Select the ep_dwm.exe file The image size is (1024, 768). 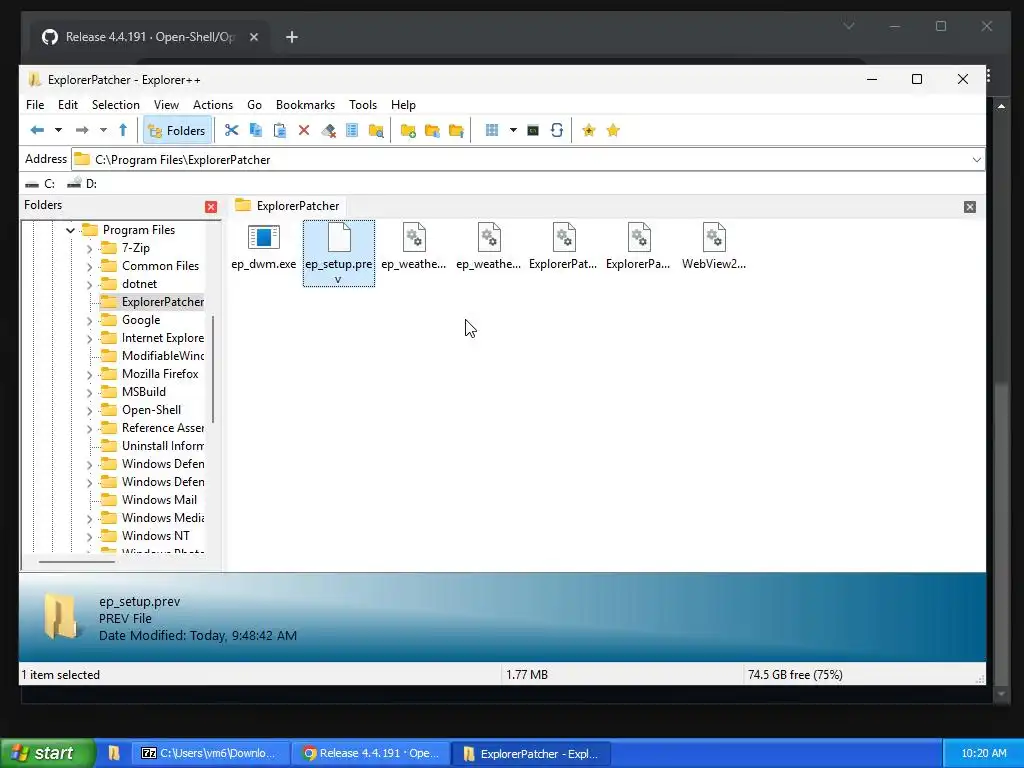pyautogui.click(x=264, y=247)
